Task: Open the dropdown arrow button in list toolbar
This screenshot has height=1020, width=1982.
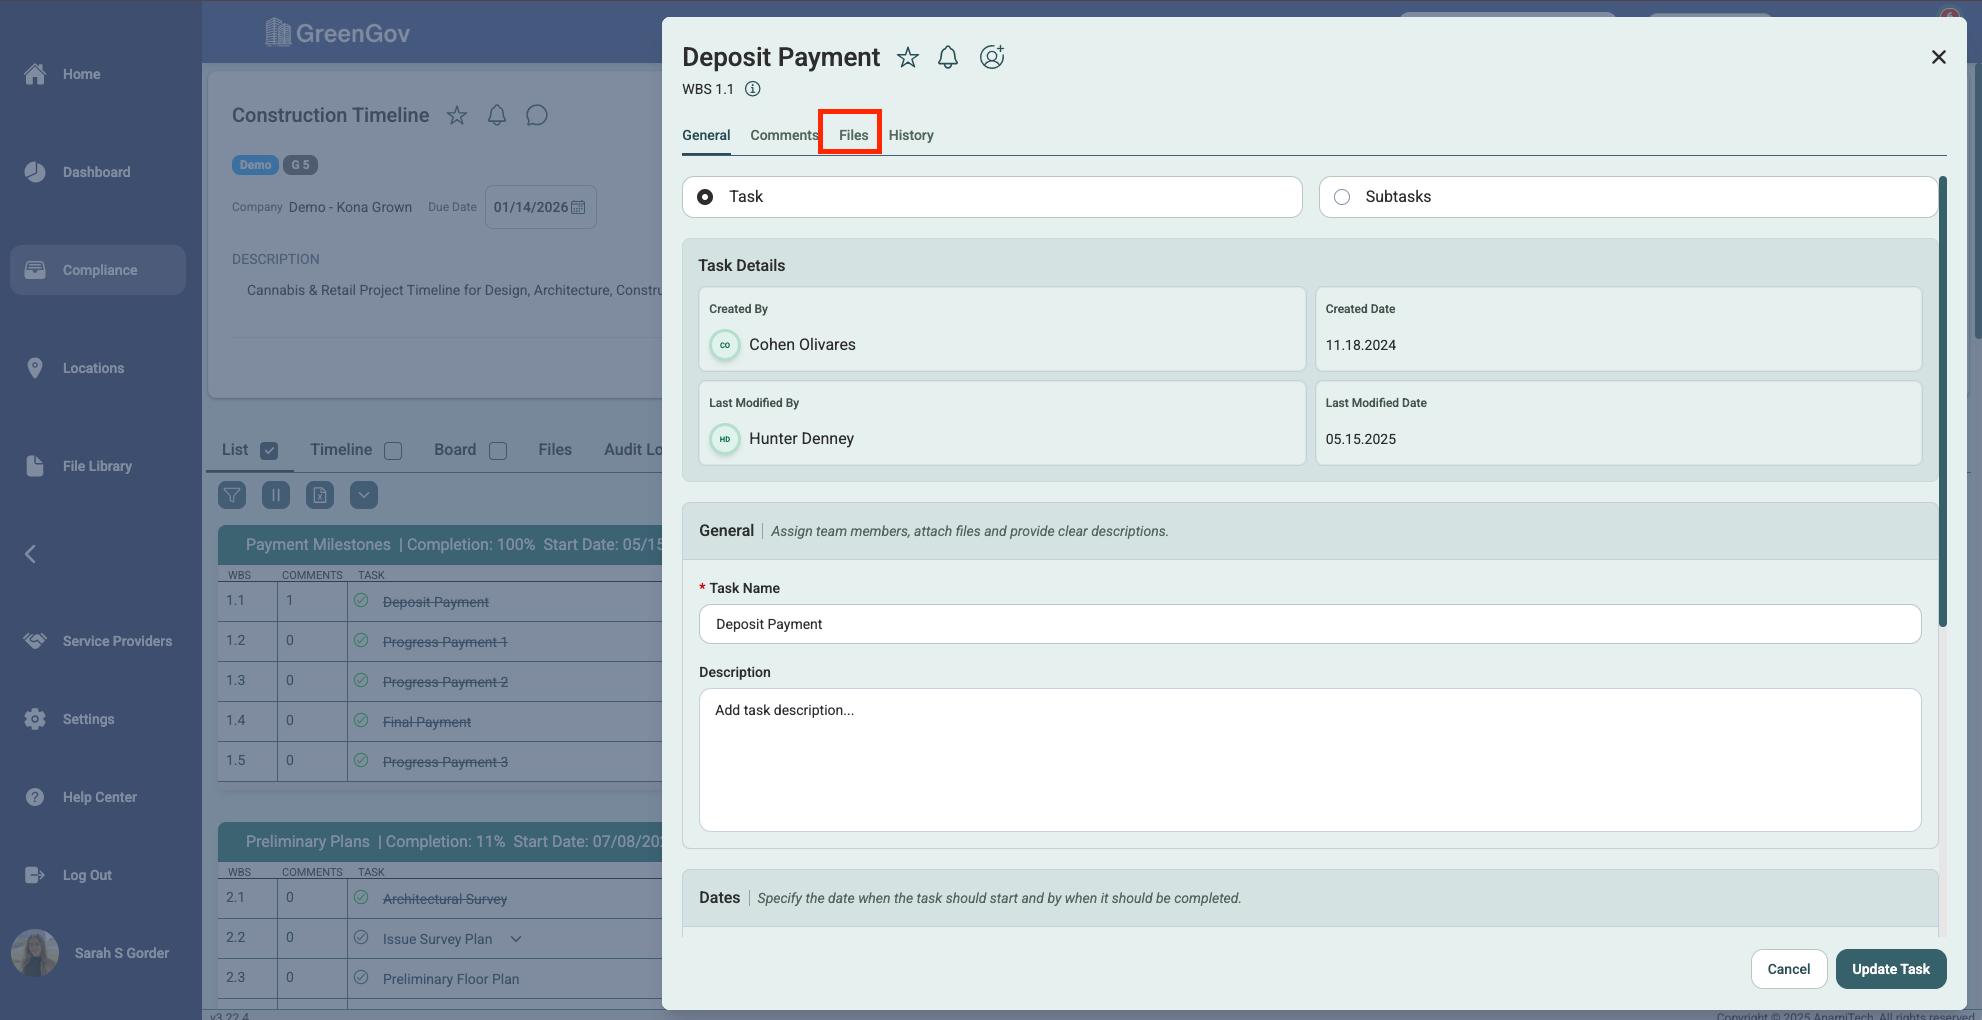Action: click(x=364, y=495)
